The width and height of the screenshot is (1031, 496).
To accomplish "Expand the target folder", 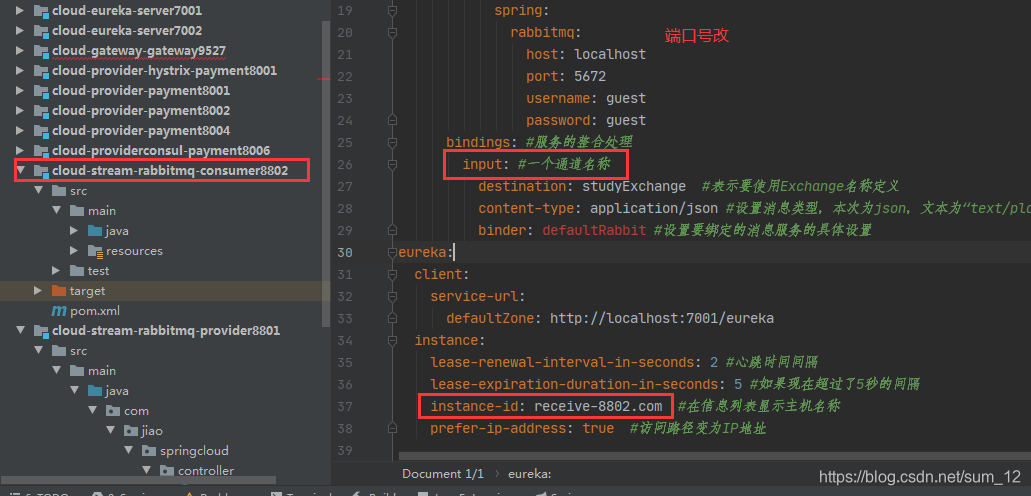I will point(38,291).
